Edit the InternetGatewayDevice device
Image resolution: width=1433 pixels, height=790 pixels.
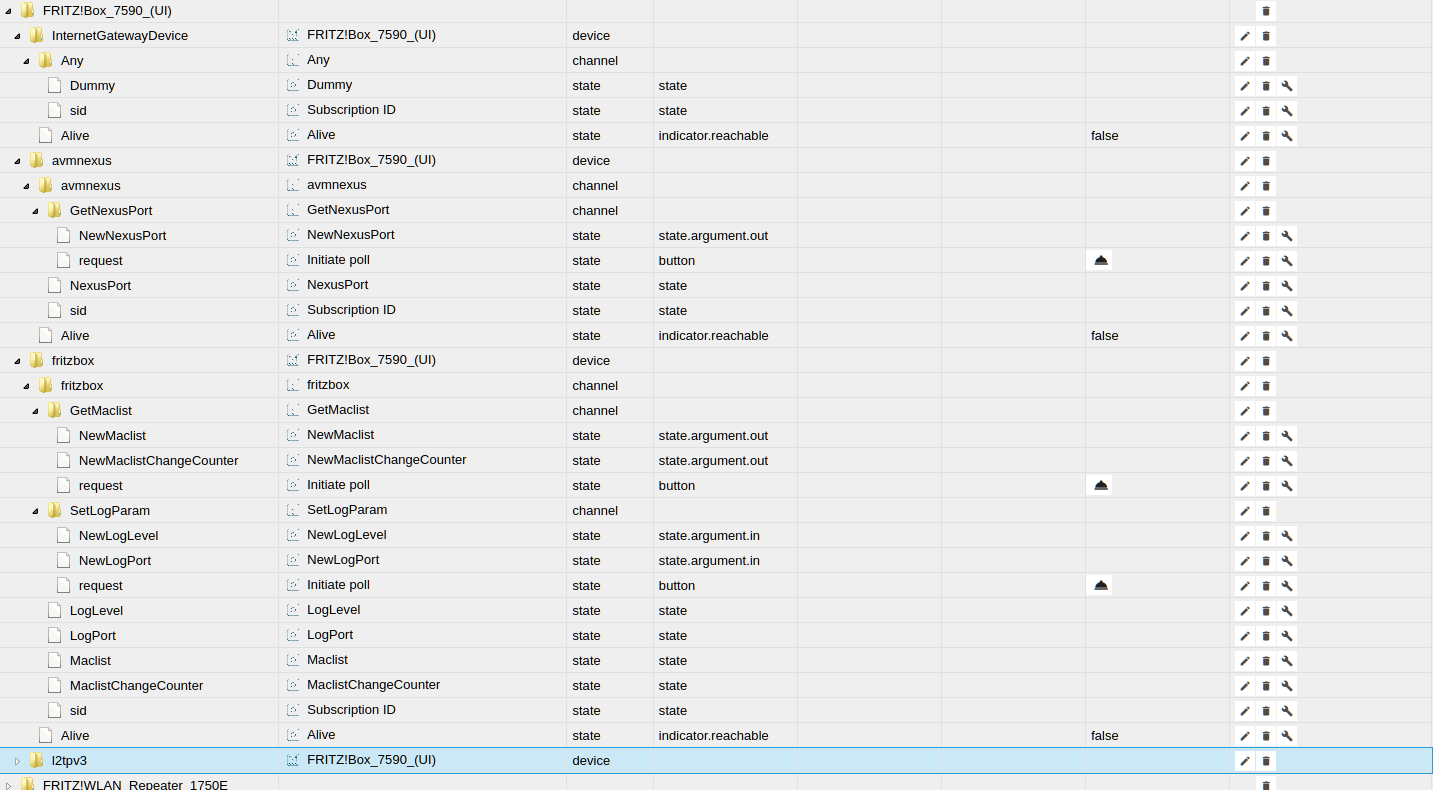[x=1245, y=36]
